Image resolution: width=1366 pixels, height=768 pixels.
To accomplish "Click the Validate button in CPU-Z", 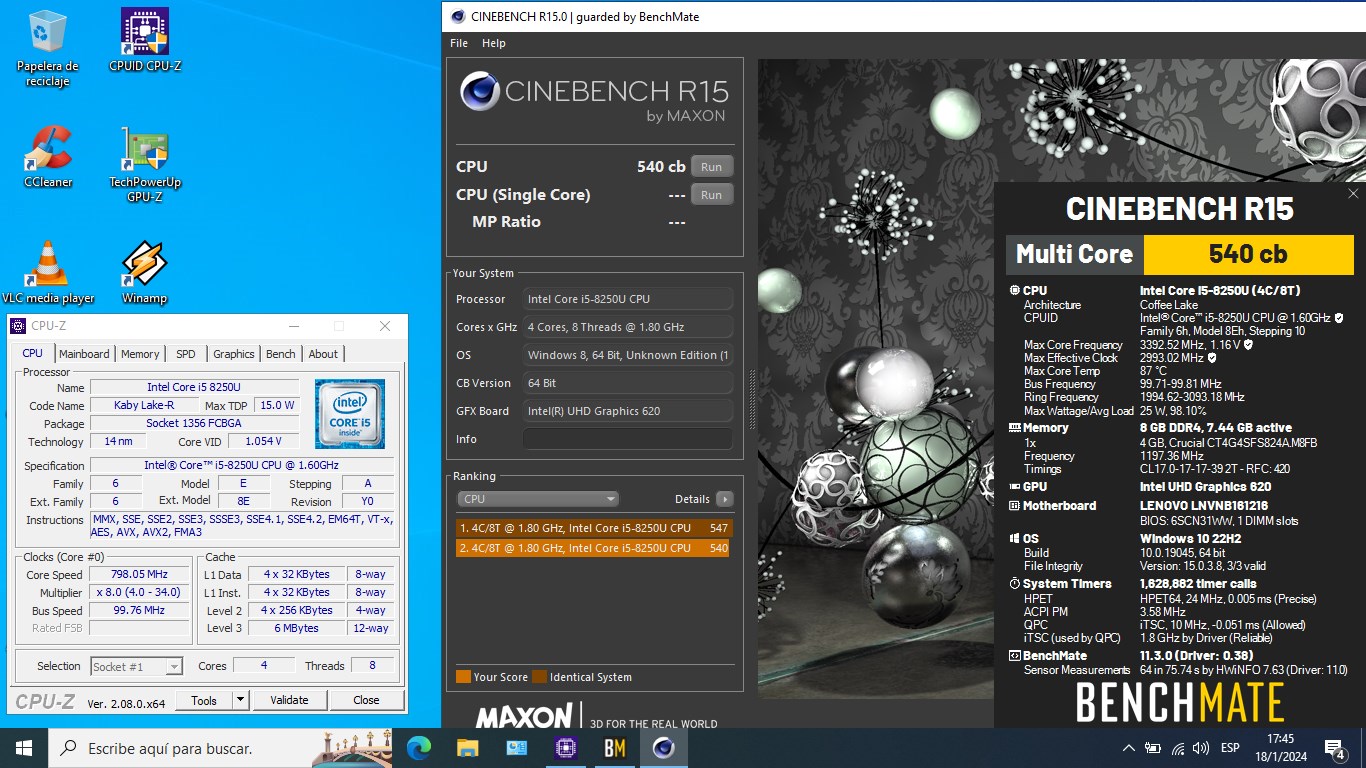I will (290, 700).
